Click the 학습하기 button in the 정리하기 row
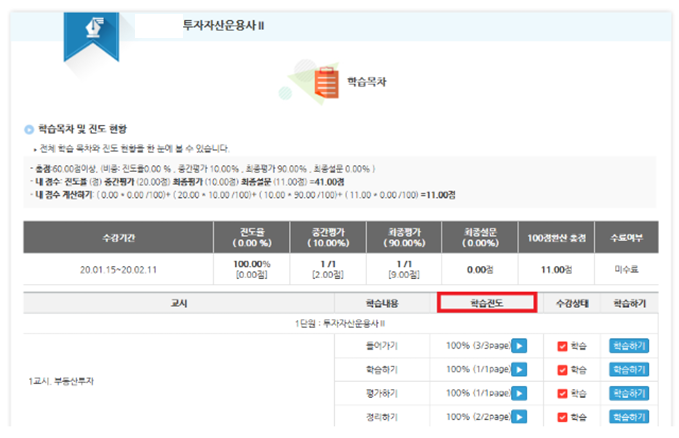679x438 pixels. 627,417
